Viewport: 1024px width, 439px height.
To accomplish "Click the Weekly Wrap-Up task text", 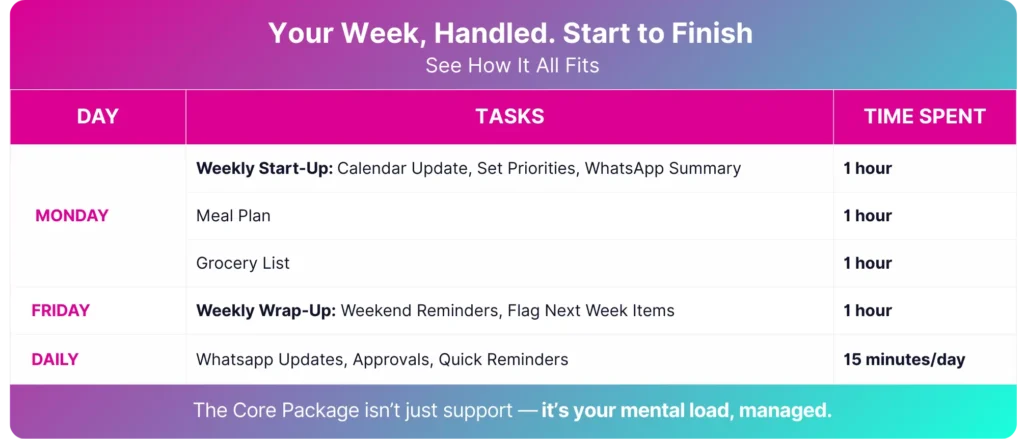I will pyautogui.click(x=435, y=310).
